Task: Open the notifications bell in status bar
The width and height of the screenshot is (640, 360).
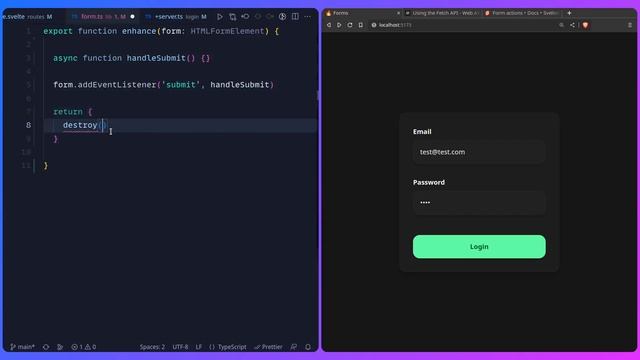Action: [308, 347]
